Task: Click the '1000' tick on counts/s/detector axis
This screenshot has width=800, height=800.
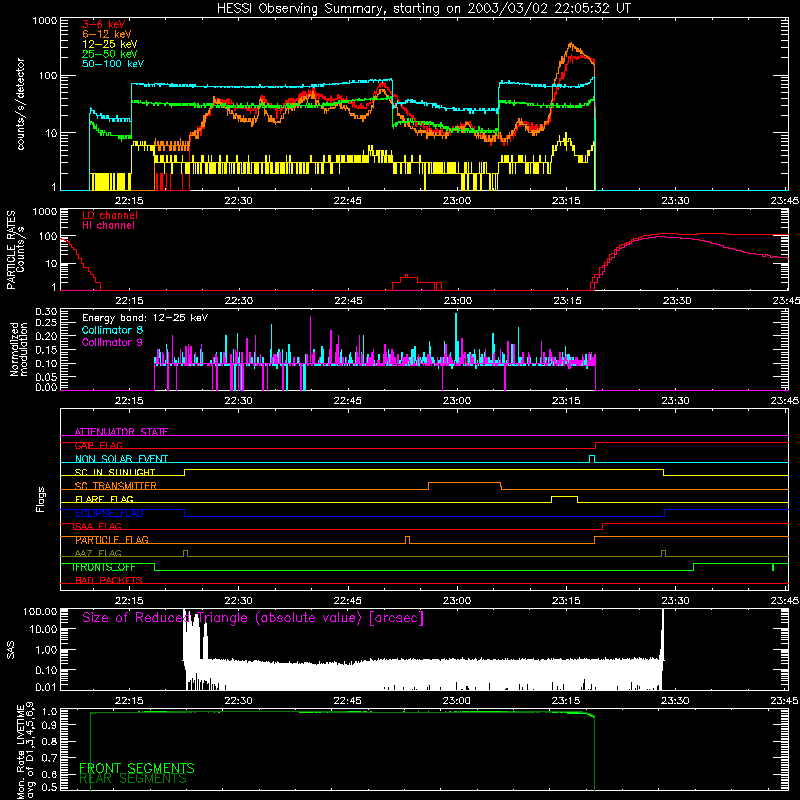Action: coord(44,21)
